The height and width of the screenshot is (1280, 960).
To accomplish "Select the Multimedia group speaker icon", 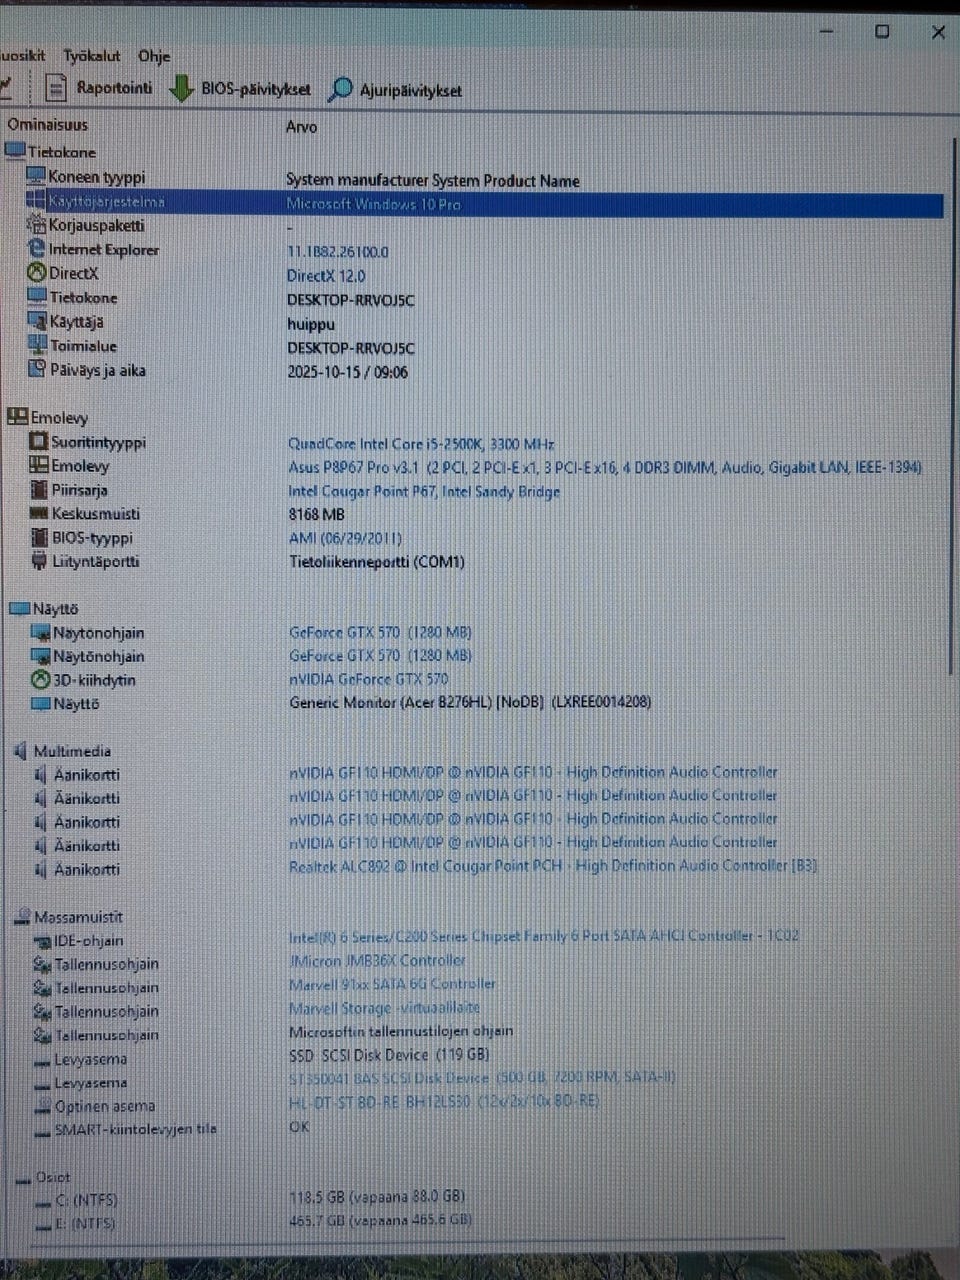I will point(20,751).
